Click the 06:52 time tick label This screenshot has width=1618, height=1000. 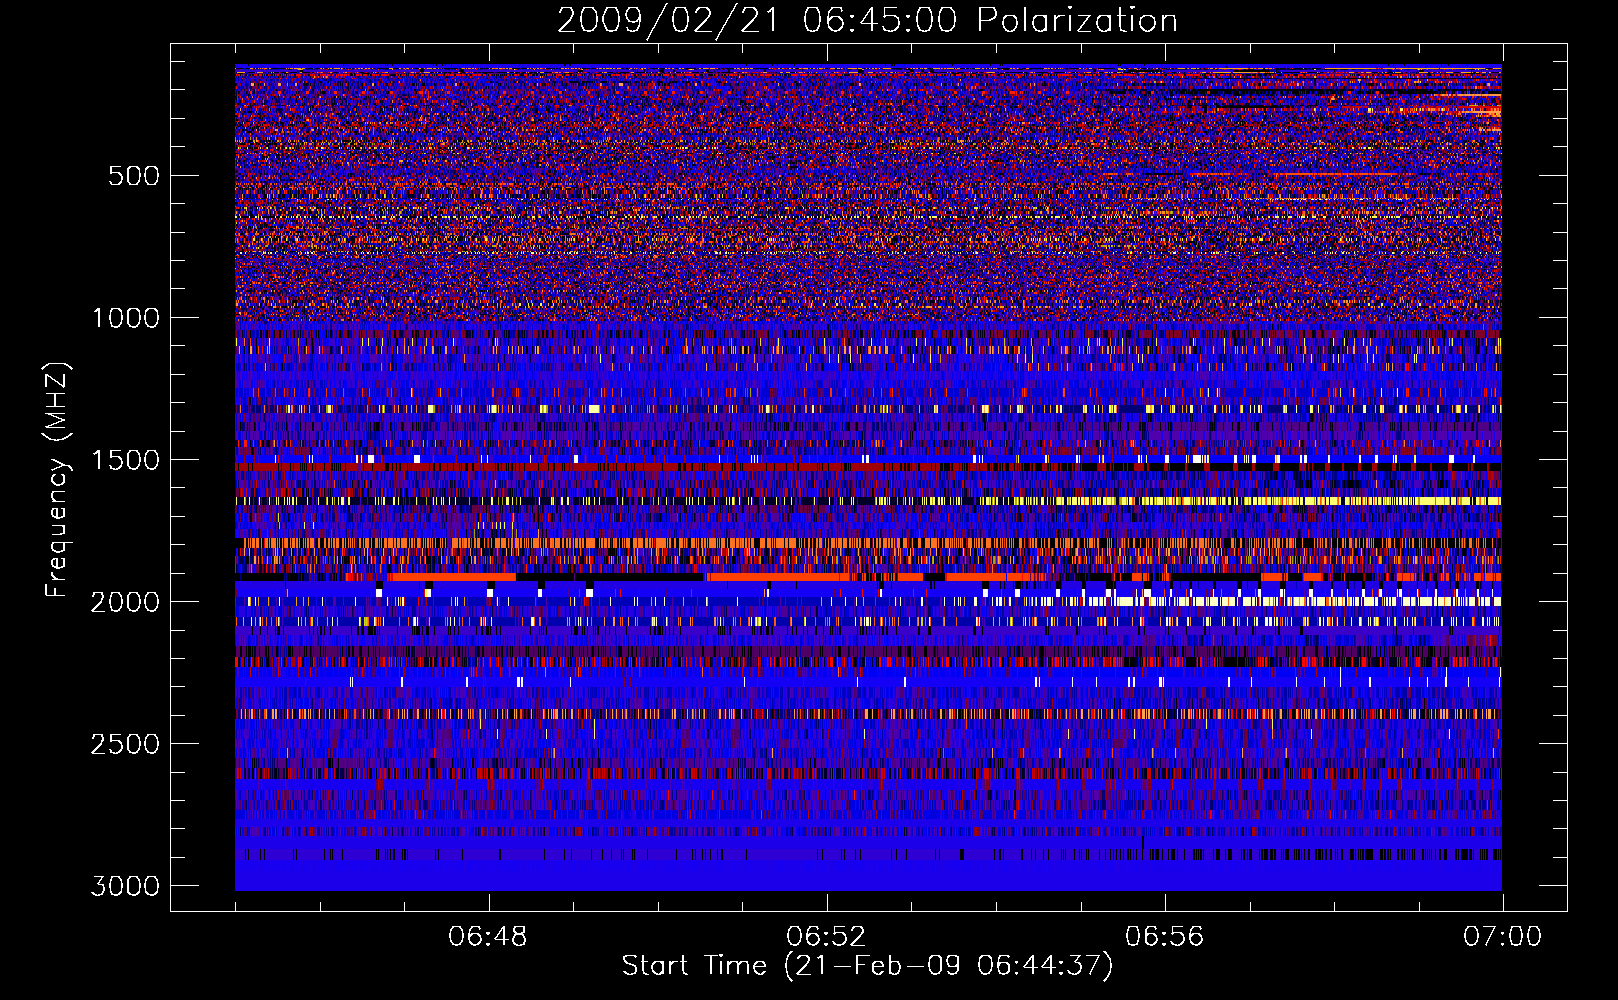[x=826, y=937]
